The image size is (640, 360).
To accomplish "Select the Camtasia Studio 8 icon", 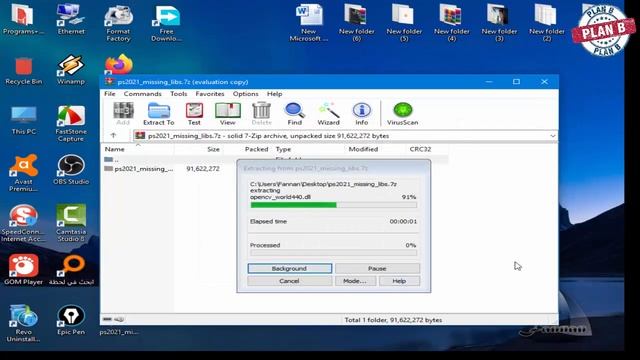I will (71, 223).
